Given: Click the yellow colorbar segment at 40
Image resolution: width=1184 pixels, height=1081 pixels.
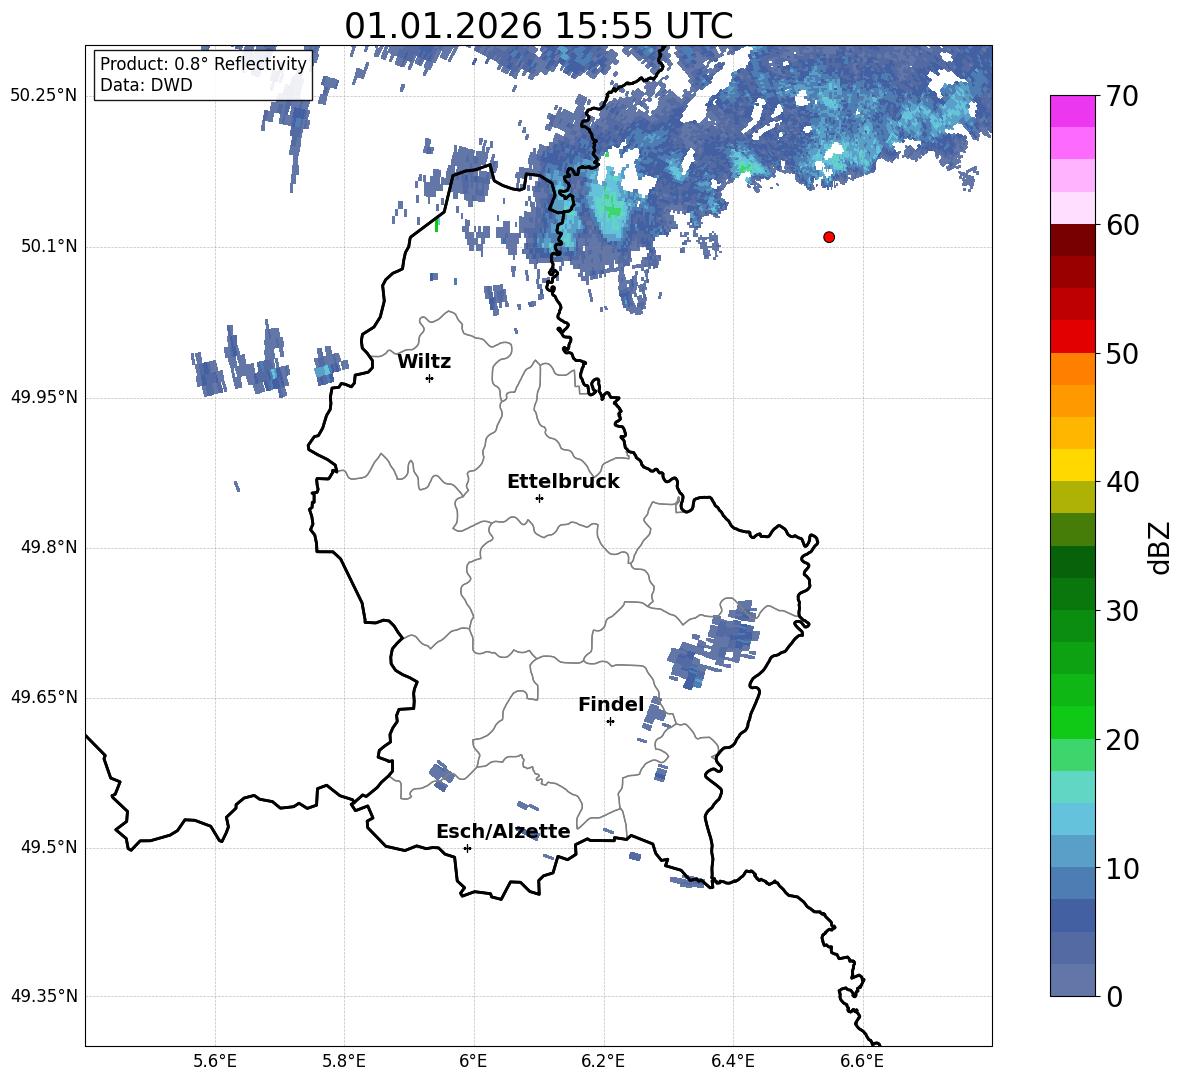Looking at the screenshot, I should pos(1072,465).
